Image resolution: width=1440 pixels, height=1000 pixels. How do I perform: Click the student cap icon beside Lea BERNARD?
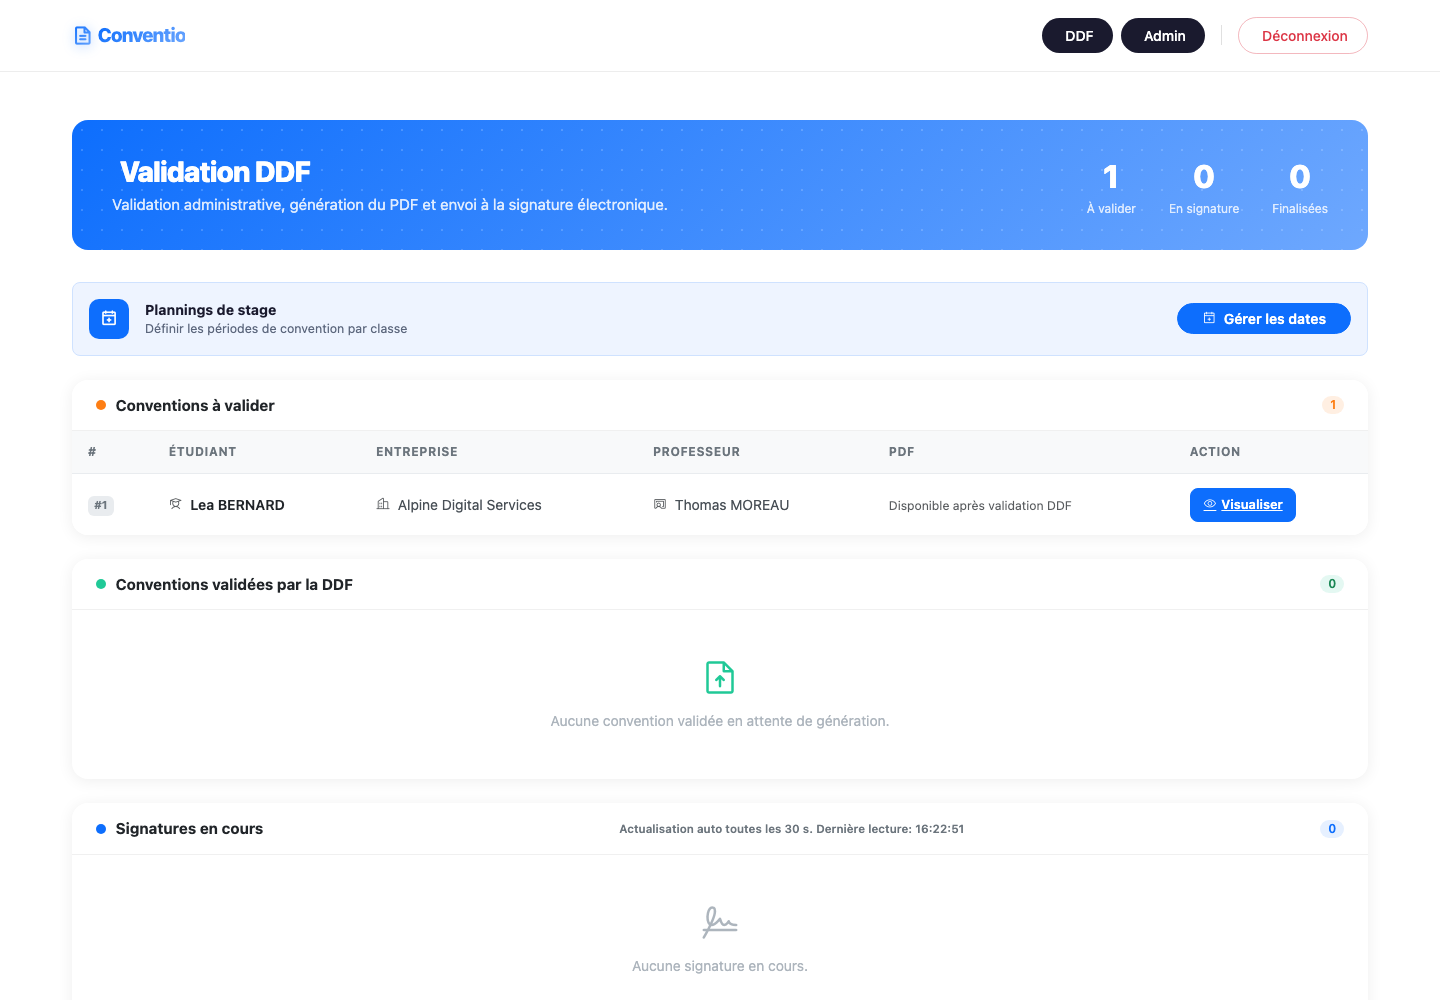coord(175,504)
